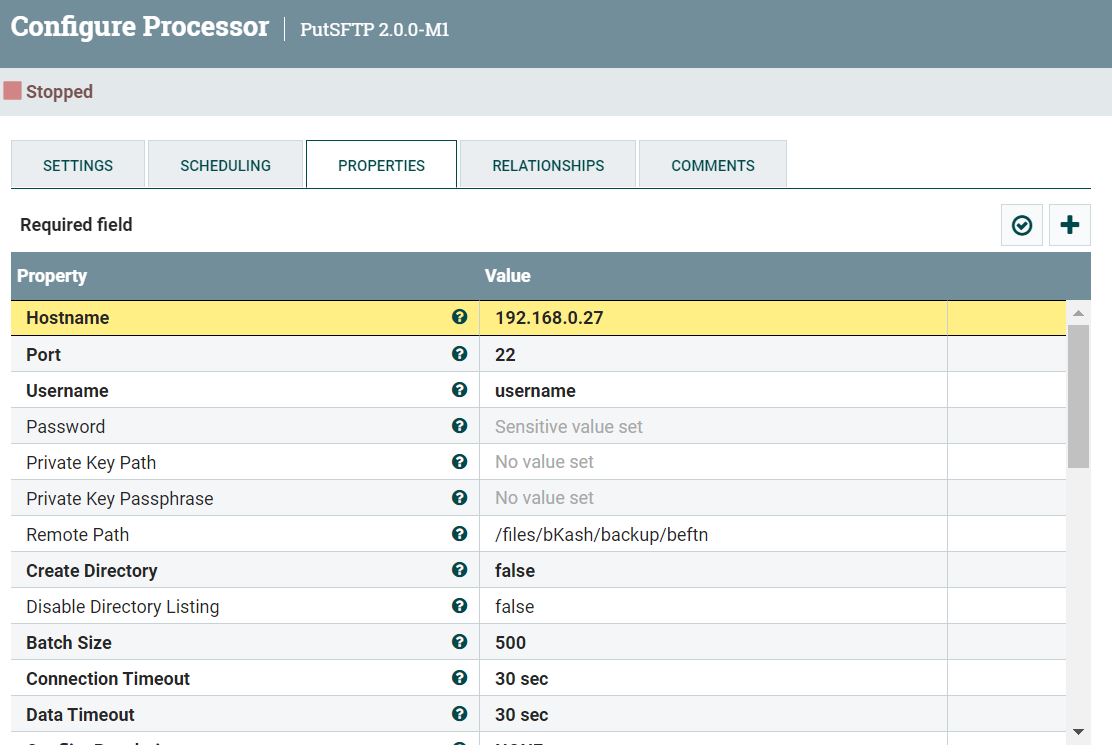Add a new property with the plus button
Screen dimensions: 1112x753
[x=1069, y=225]
